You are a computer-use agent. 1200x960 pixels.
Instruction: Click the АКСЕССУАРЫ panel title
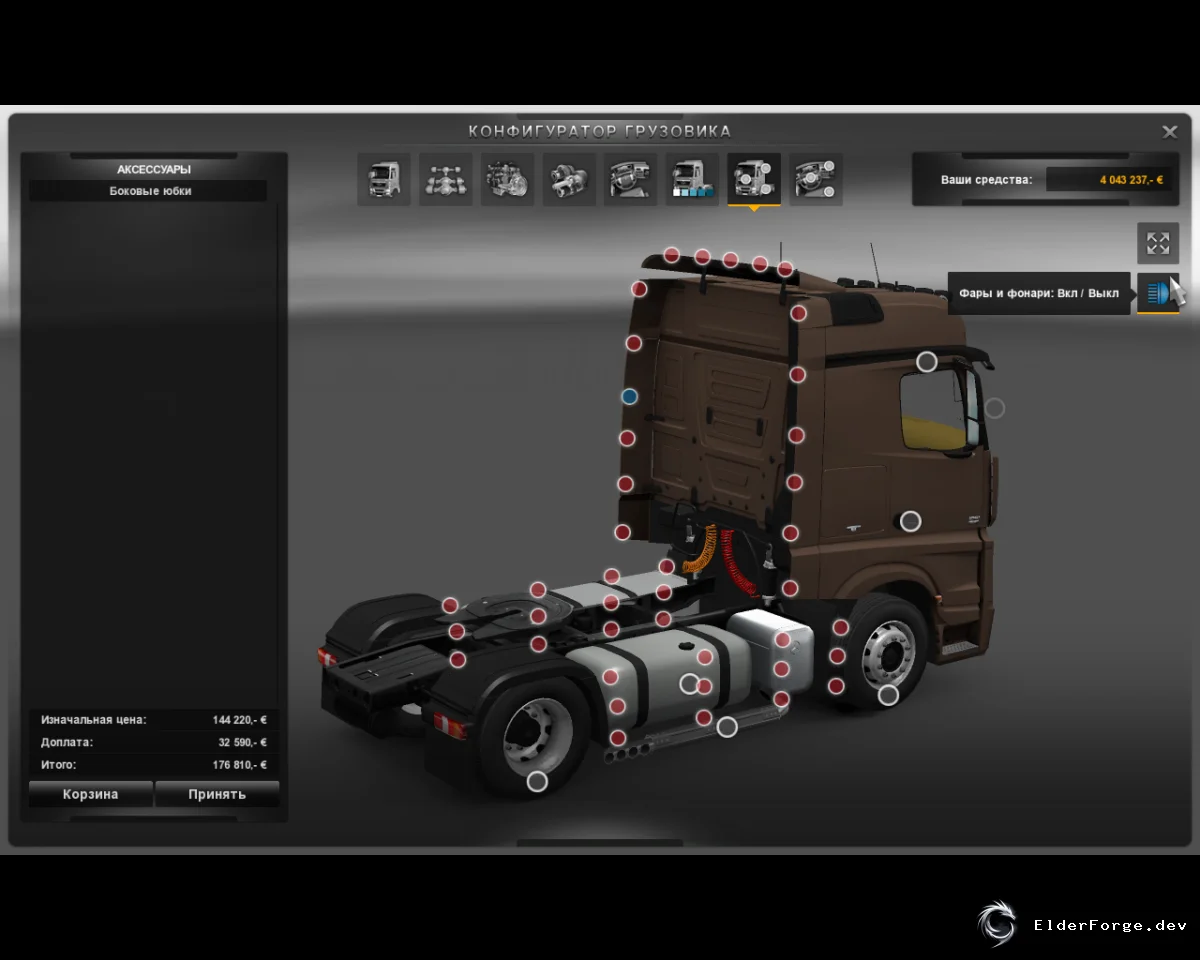[154, 169]
